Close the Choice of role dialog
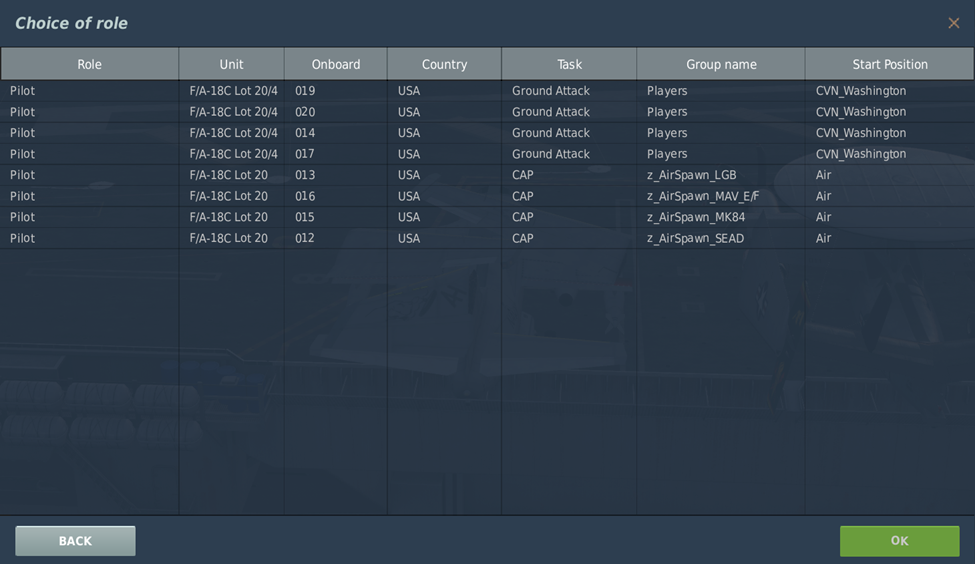This screenshot has height=564, width=975. pyautogui.click(x=953, y=23)
